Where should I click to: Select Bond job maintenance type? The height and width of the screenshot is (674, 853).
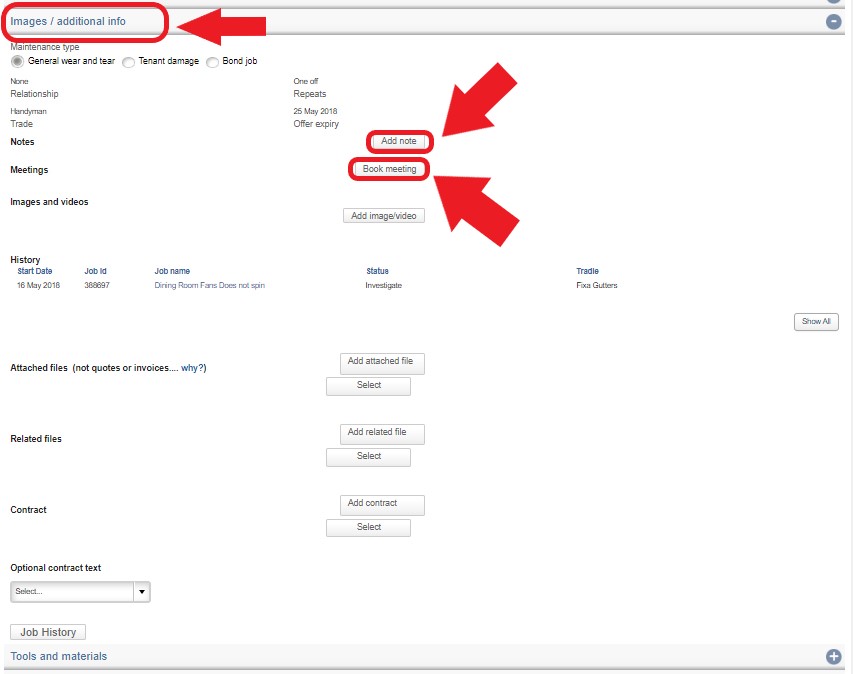(x=212, y=62)
